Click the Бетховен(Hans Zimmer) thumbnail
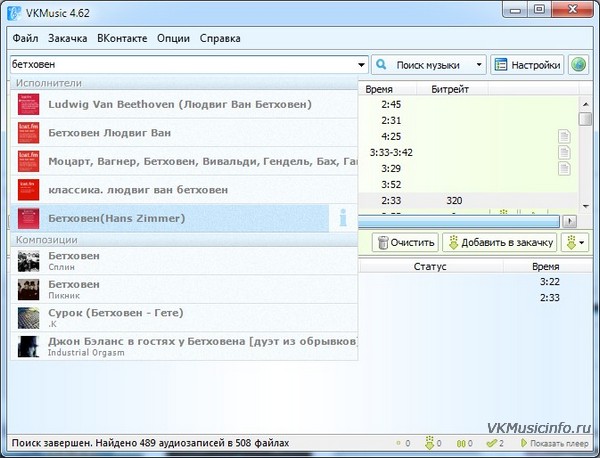600x458 pixels. 28,218
